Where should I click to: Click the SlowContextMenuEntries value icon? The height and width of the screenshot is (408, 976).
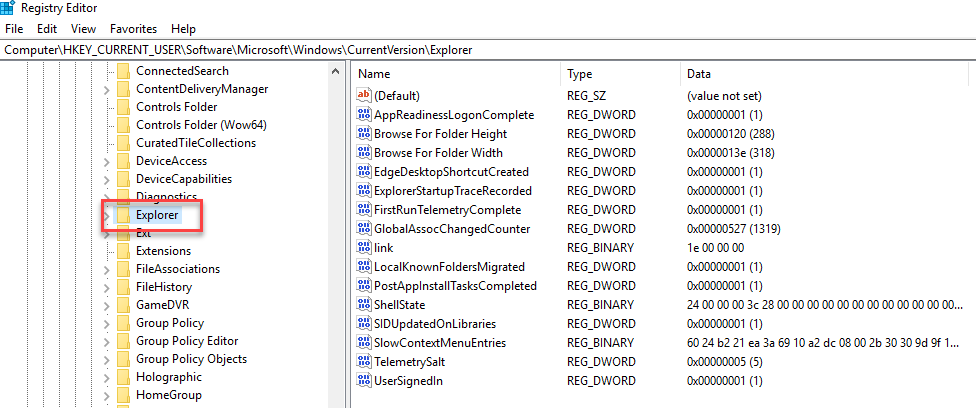[x=364, y=343]
